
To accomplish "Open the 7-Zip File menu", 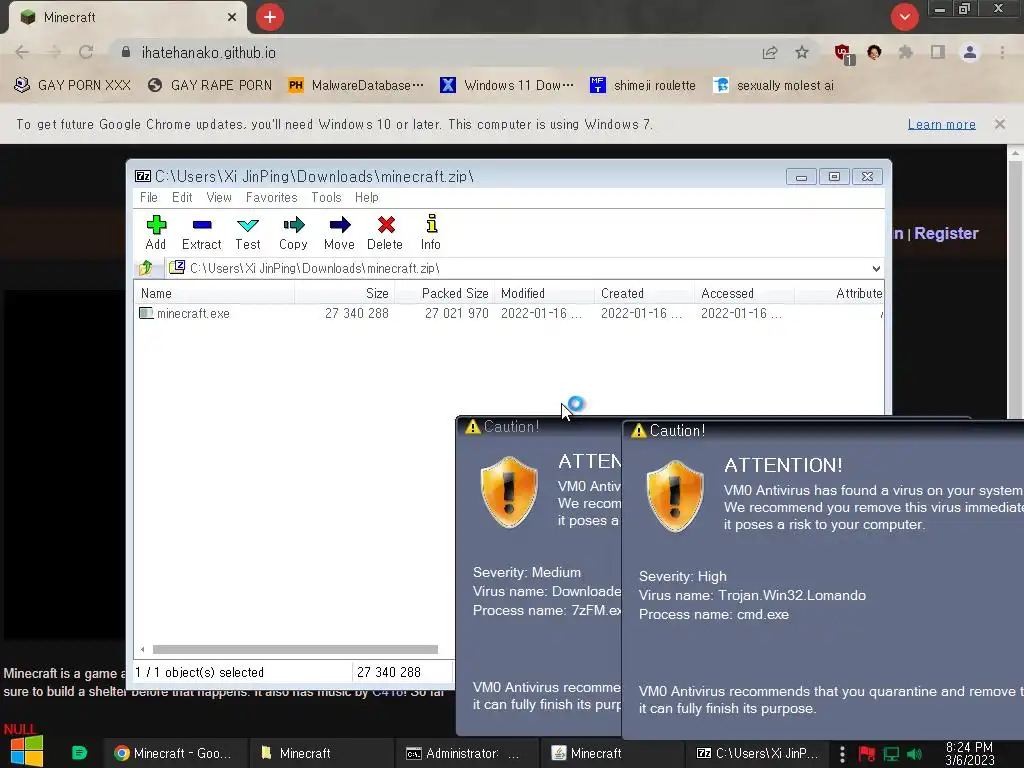I will (149, 197).
